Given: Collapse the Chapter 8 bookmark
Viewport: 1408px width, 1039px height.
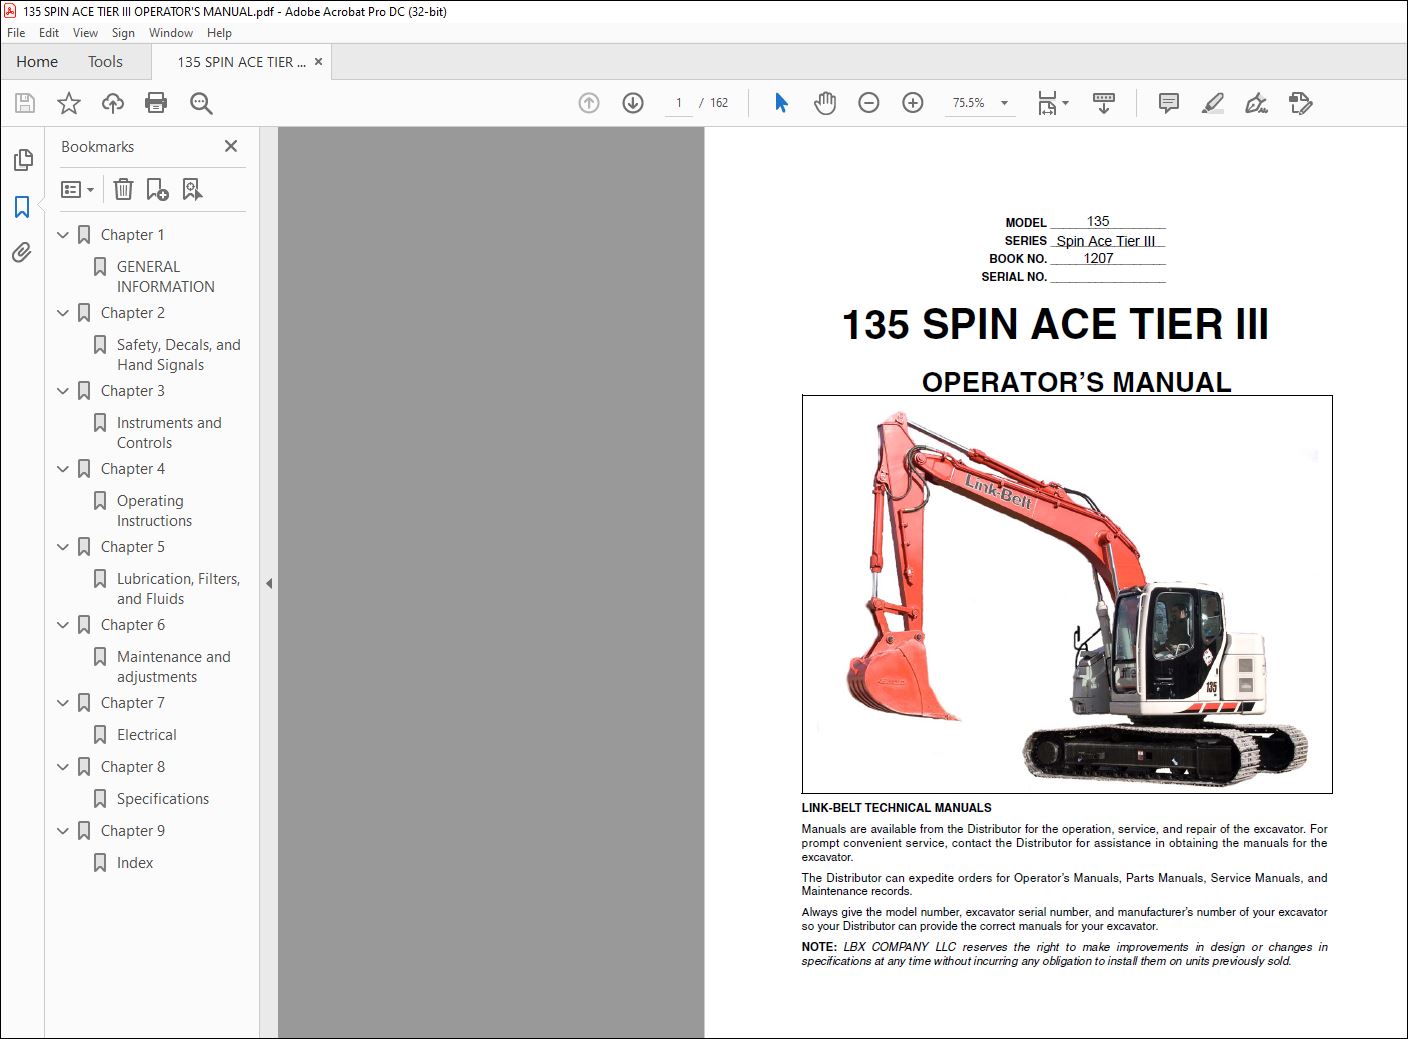Looking at the screenshot, I should (63, 767).
